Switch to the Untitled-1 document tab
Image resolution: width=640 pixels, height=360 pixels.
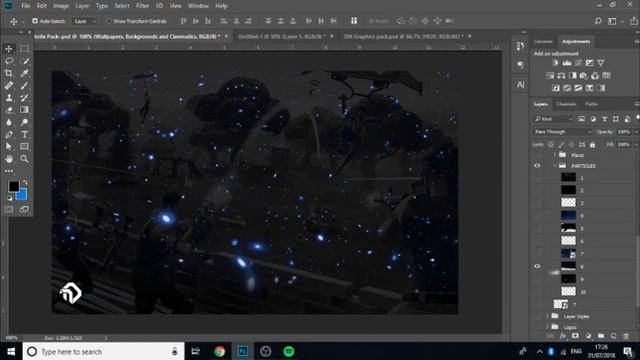click(282, 36)
